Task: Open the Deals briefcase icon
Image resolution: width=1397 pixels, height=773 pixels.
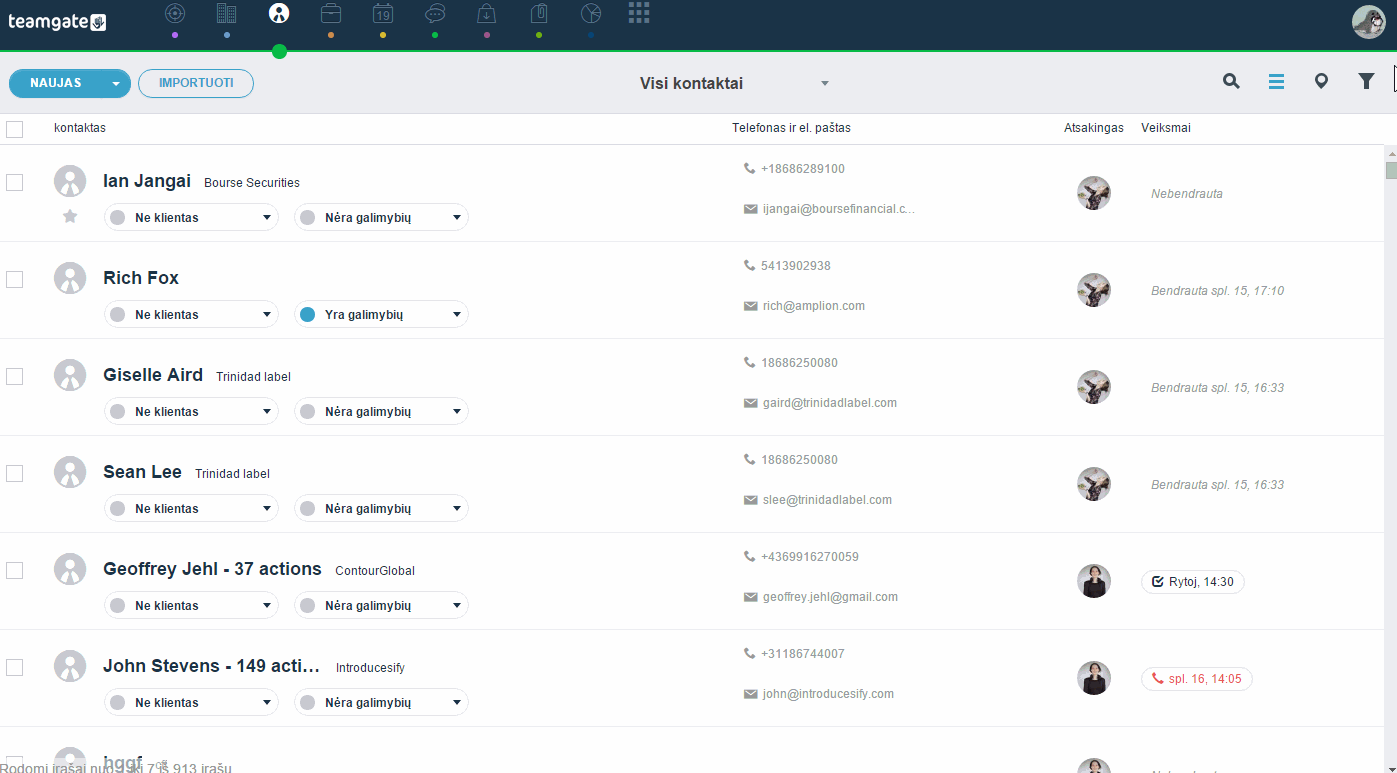Action: click(x=331, y=13)
